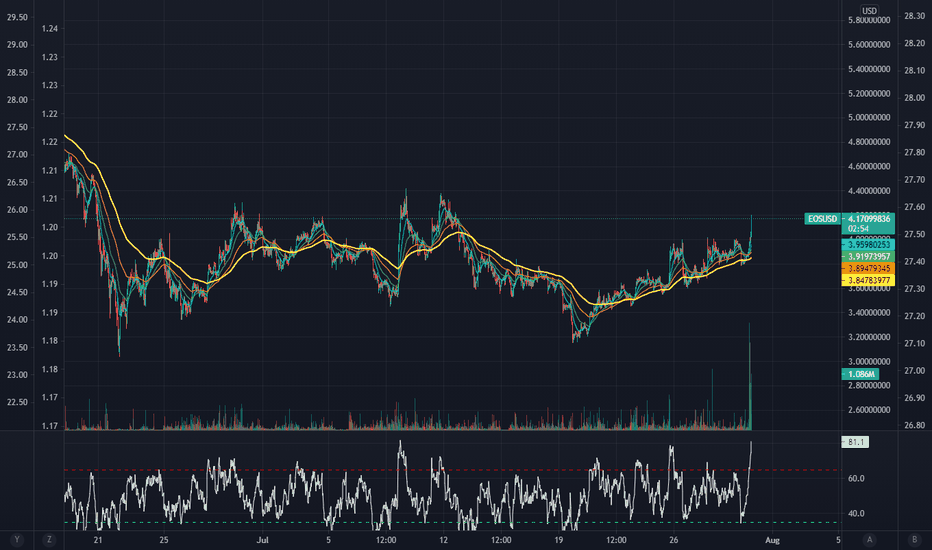Click the 1.24 inner left scale value

tap(50, 29)
